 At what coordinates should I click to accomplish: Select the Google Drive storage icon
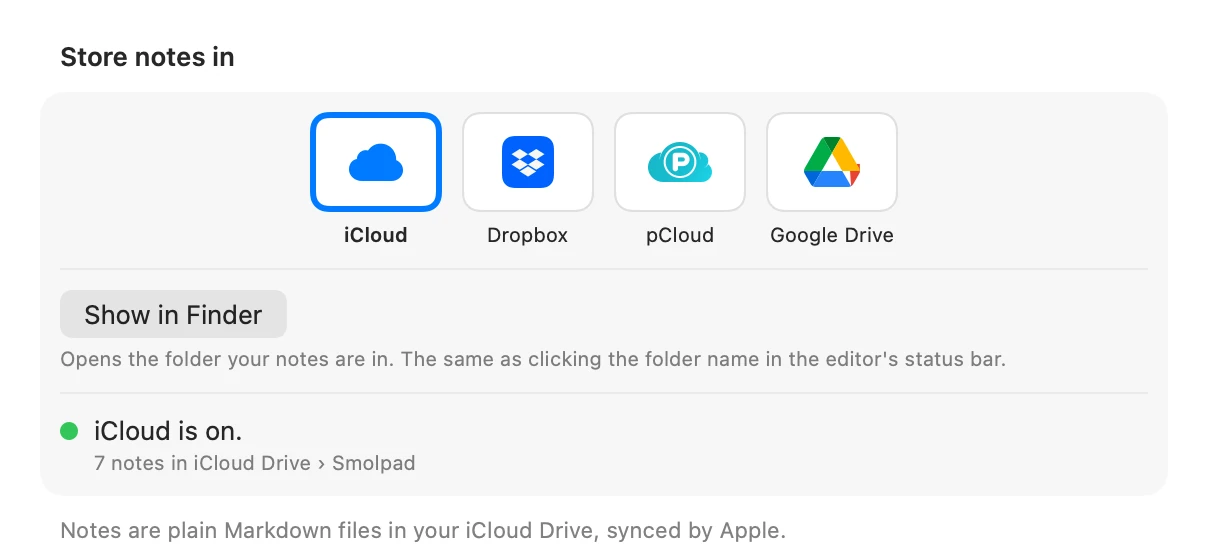pos(832,162)
